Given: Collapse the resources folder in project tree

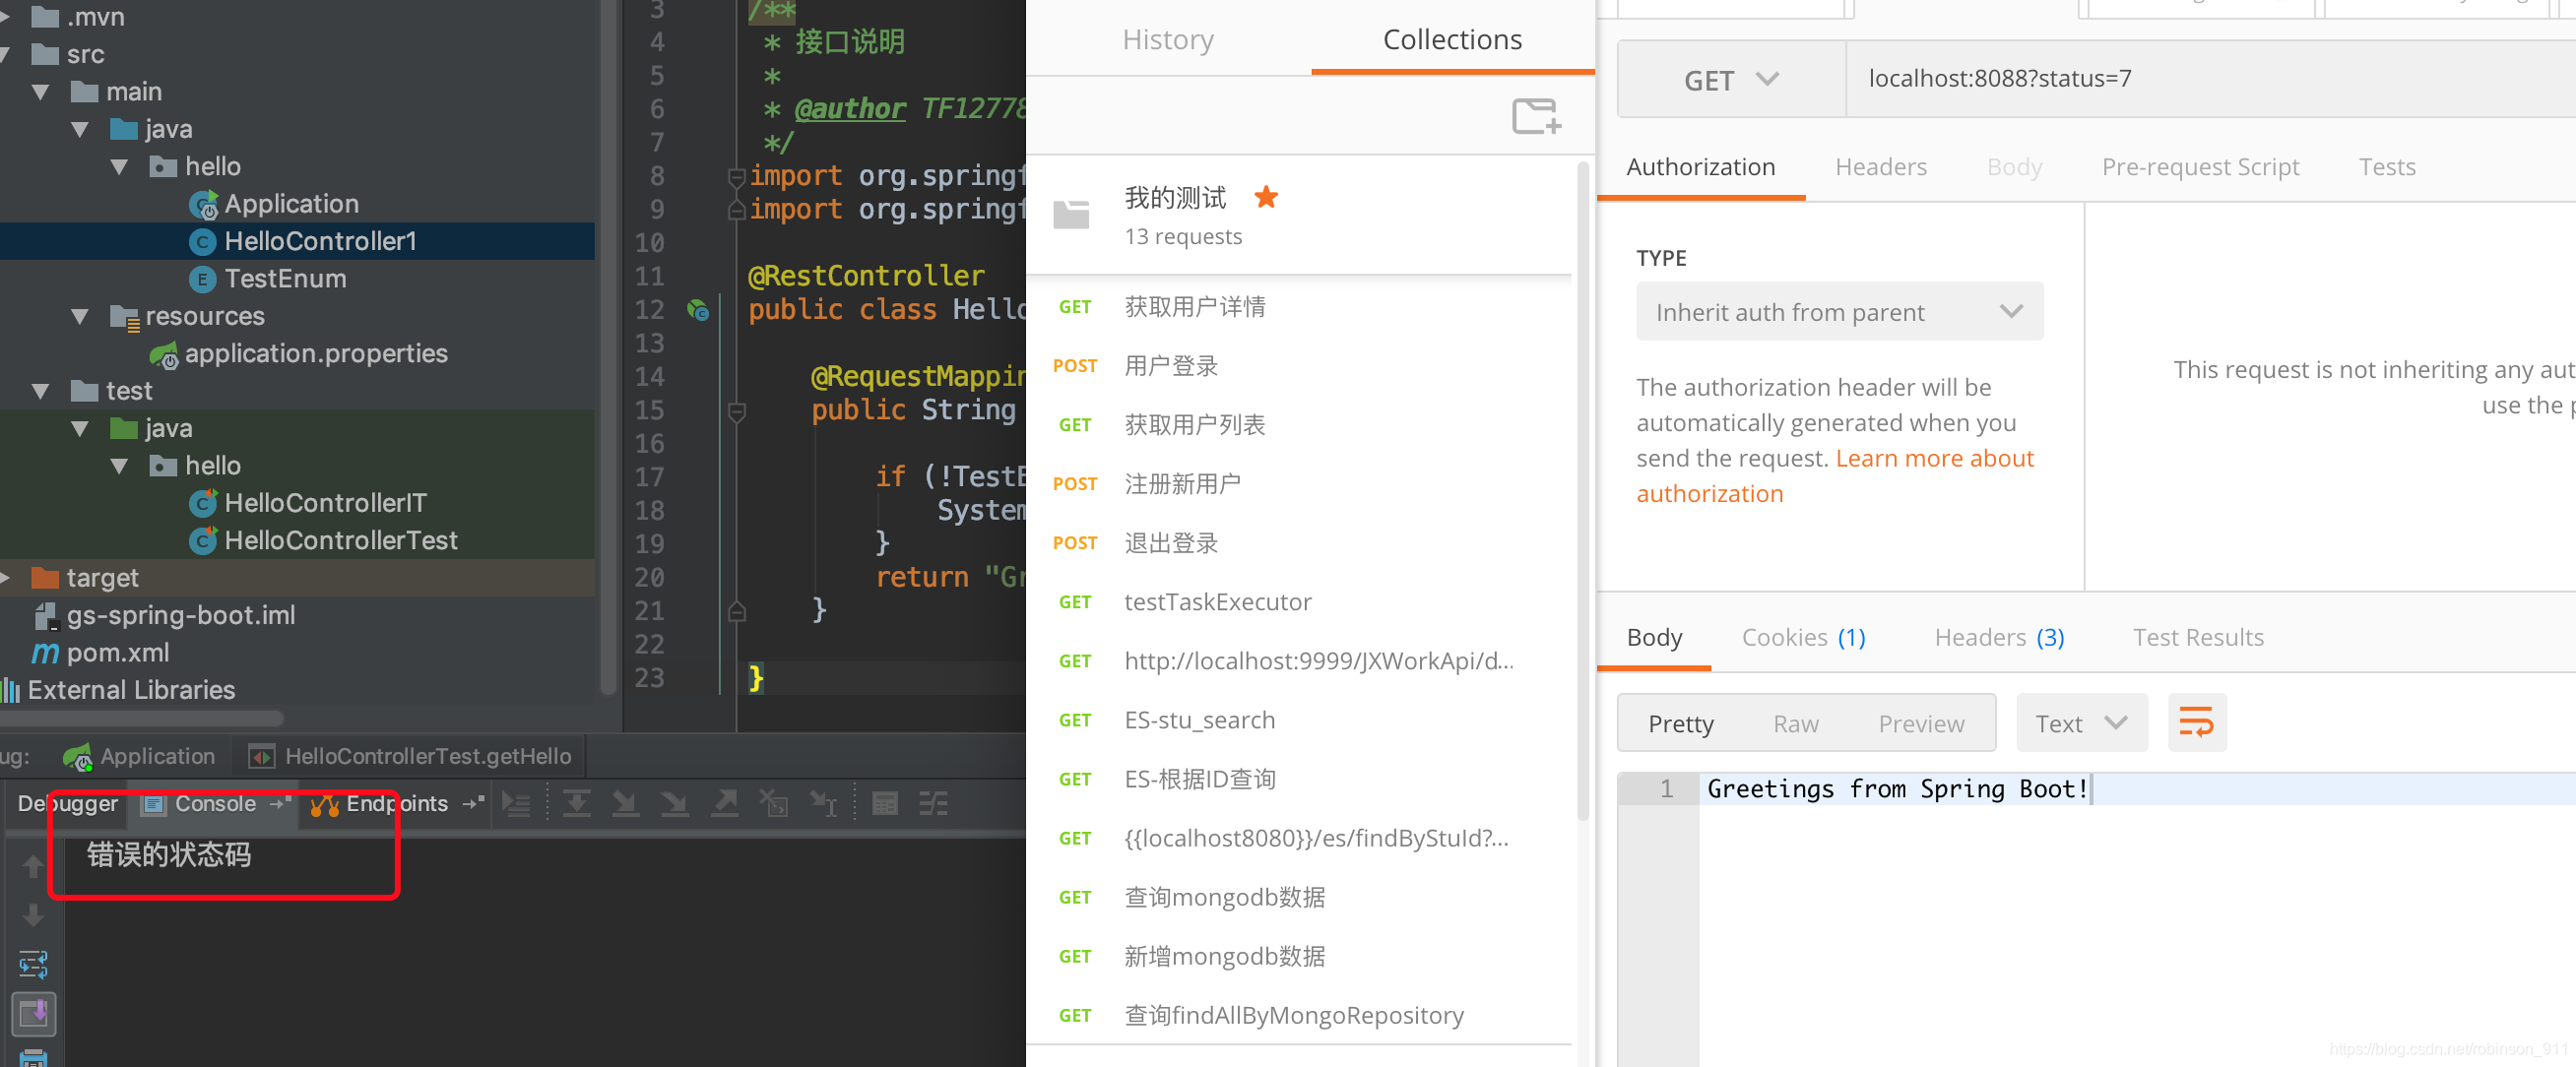Looking at the screenshot, I should pyautogui.click(x=80, y=316).
